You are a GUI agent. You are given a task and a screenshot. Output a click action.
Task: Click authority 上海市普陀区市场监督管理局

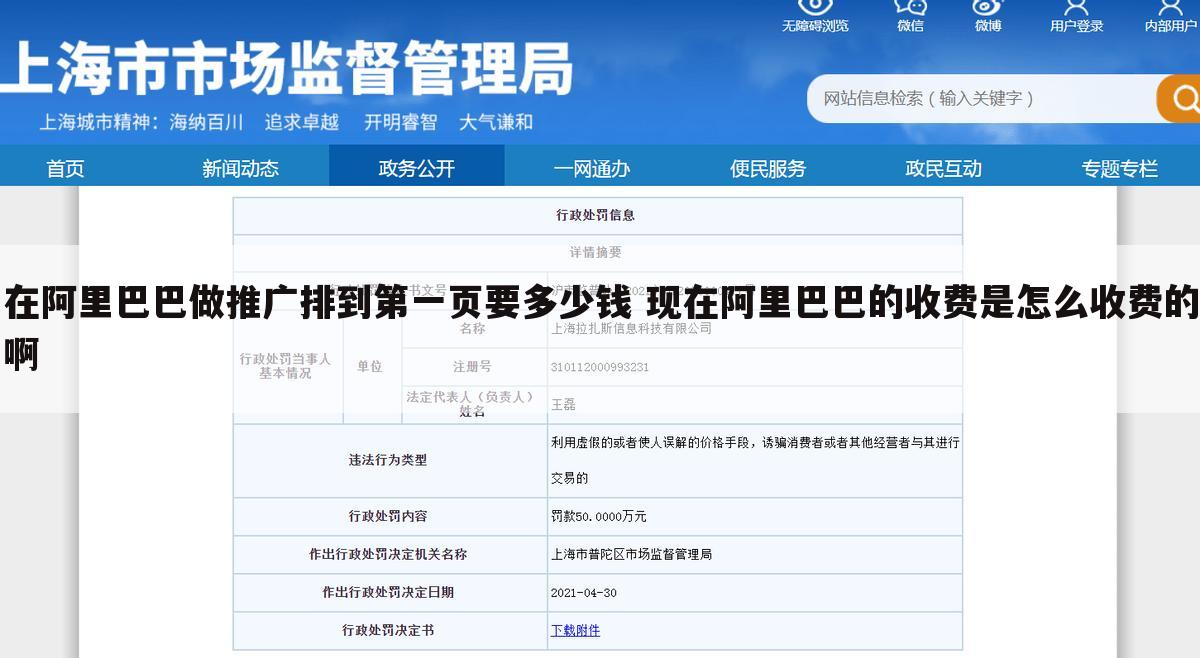click(631, 554)
